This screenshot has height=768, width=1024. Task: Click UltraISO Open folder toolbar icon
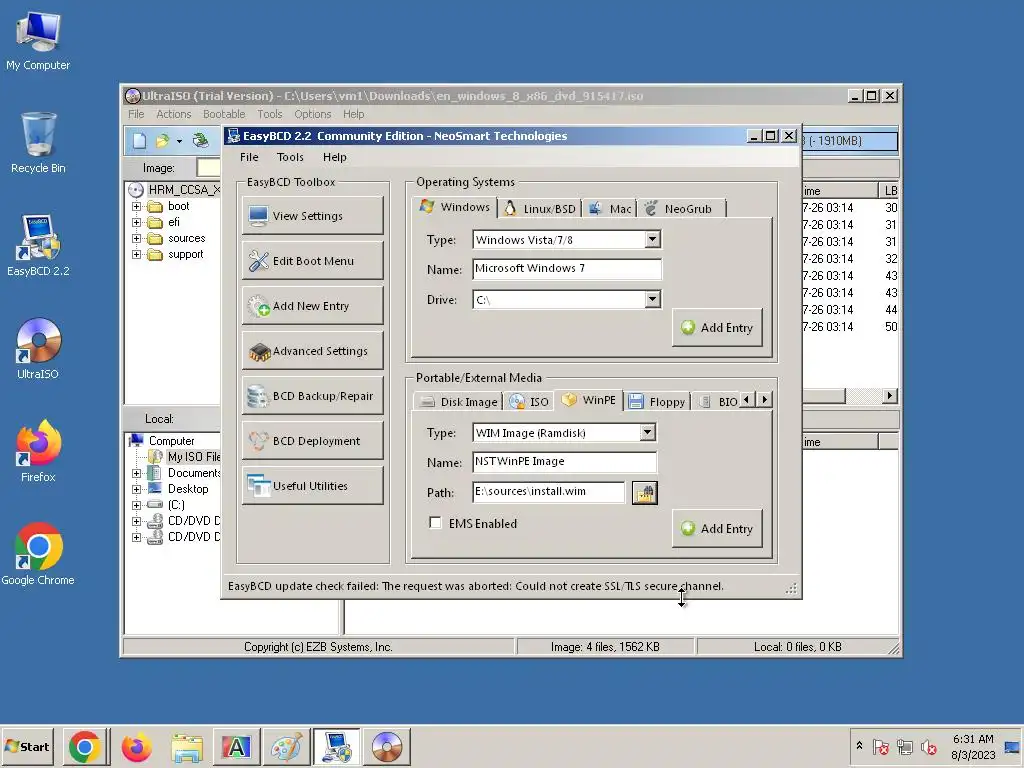click(162, 140)
